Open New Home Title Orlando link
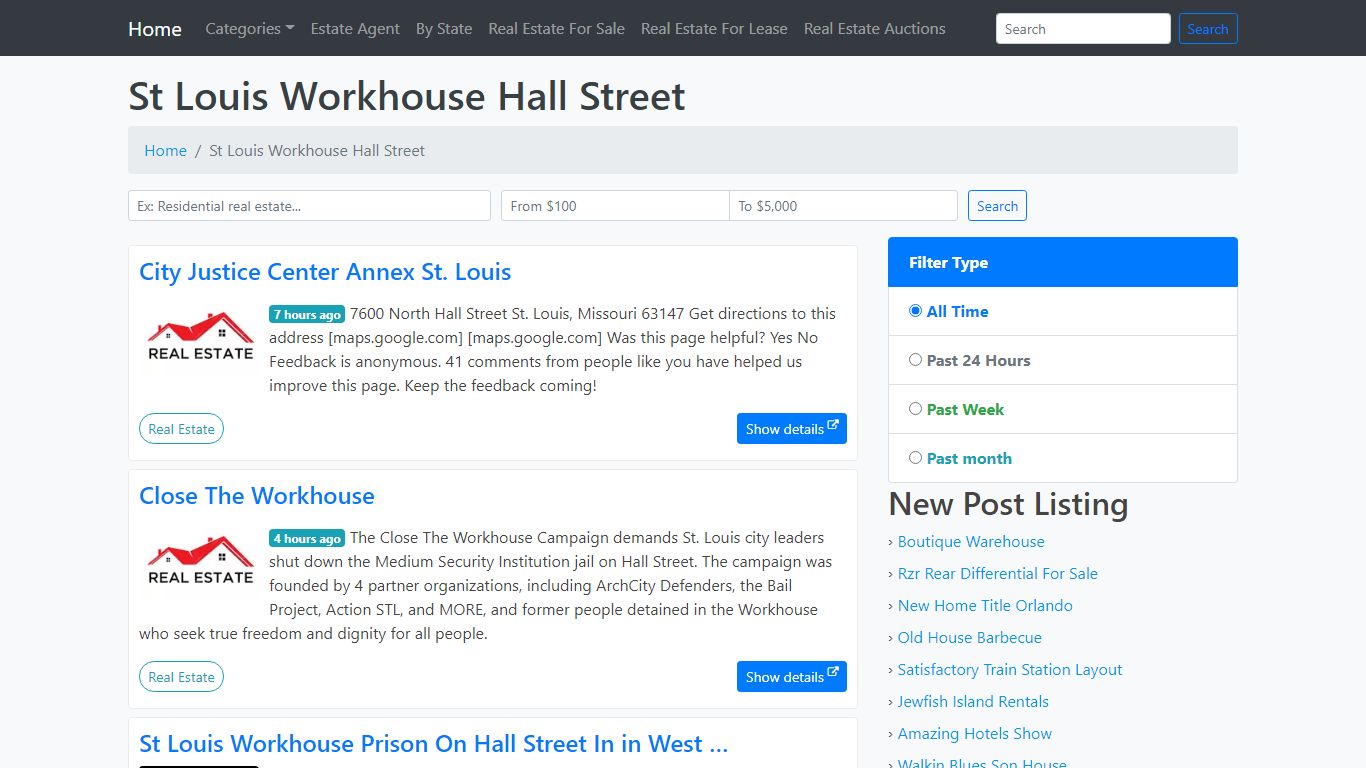Image resolution: width=1366 pixels, height=768 pixels. (985, 606)
